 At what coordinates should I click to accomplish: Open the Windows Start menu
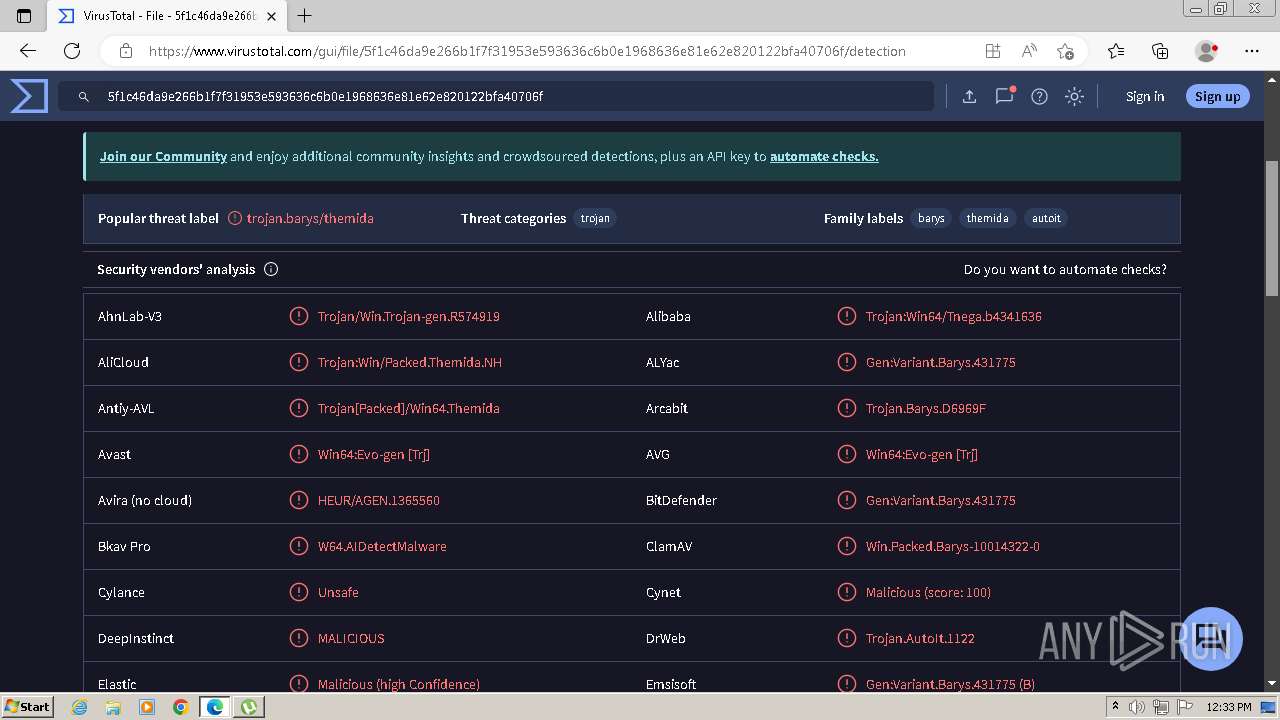pos(27,706)
